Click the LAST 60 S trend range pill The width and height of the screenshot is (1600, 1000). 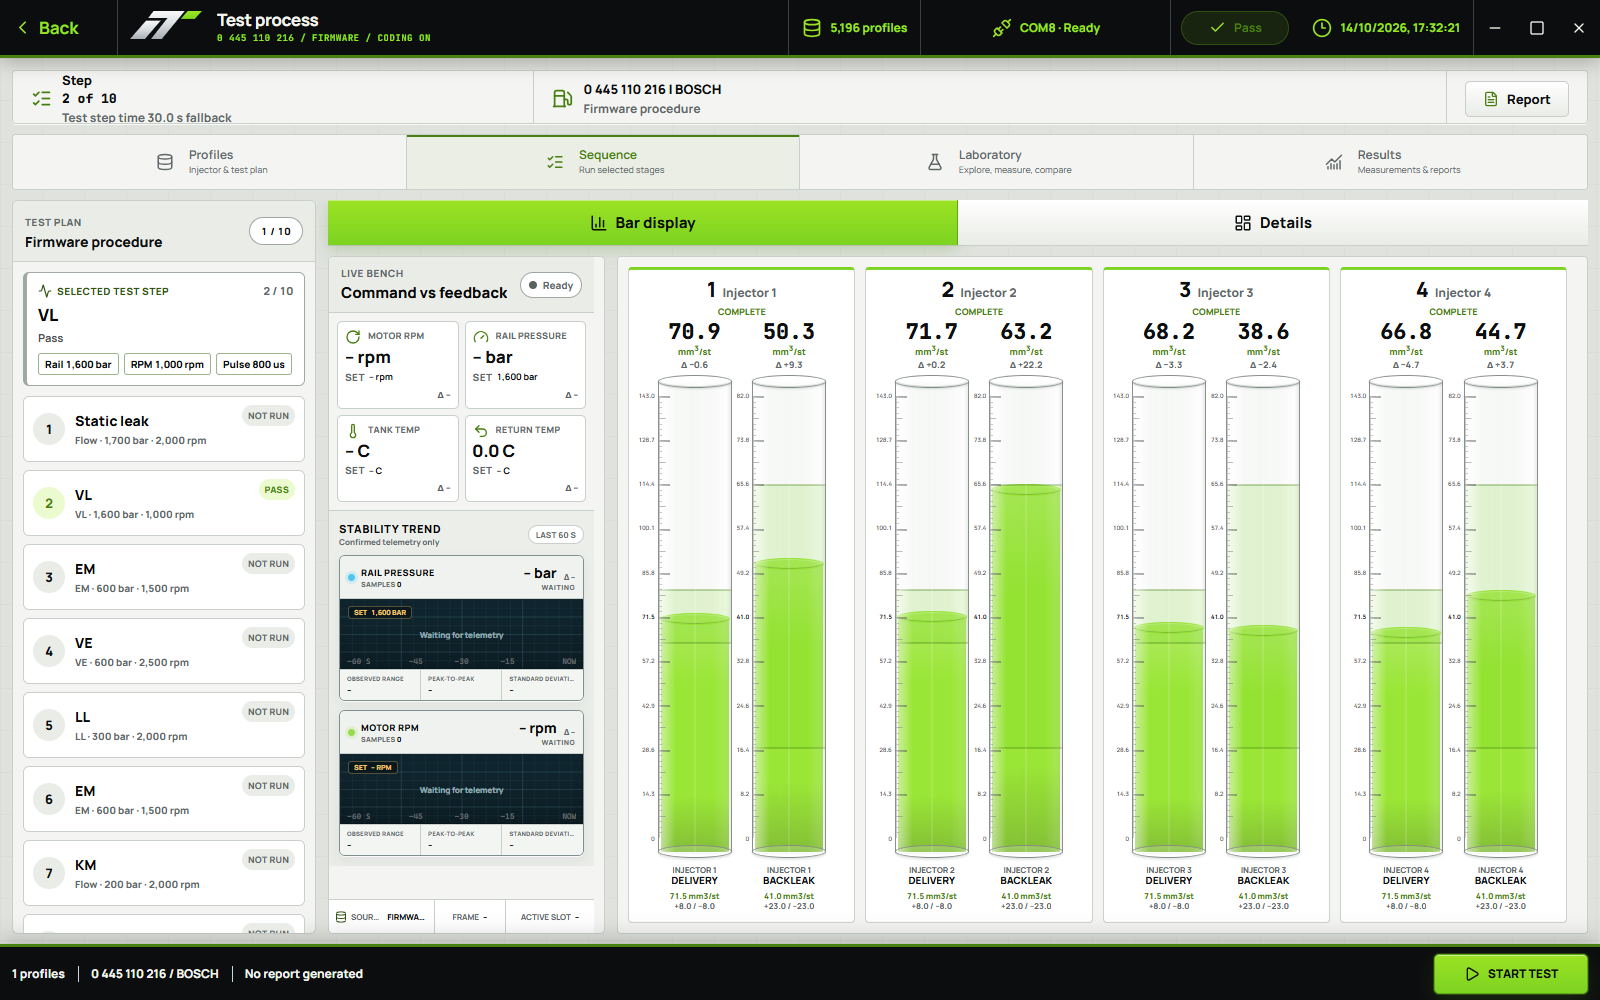tap(556, 535)
